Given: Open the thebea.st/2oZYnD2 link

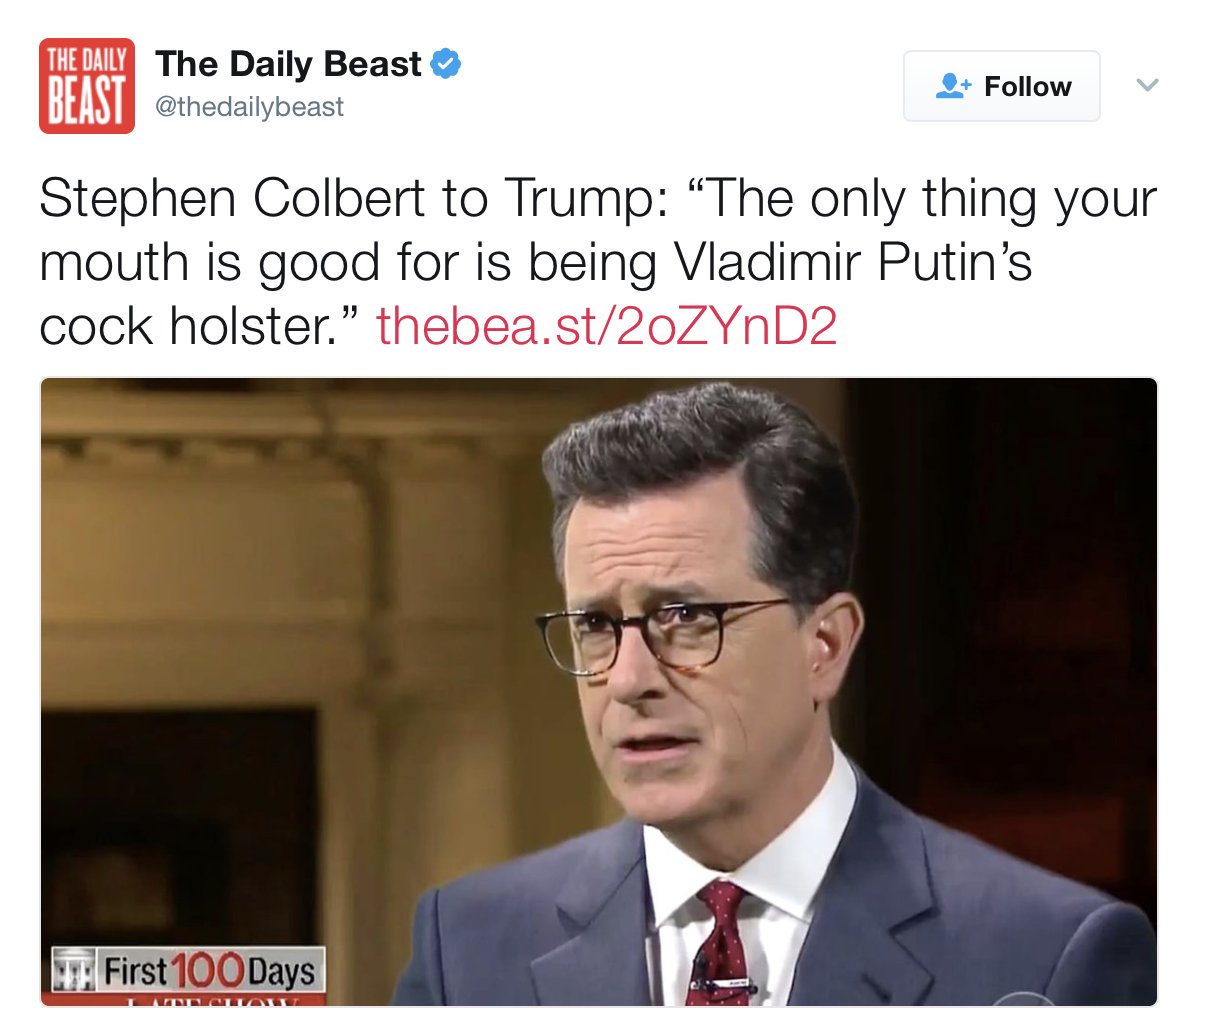Looking at the screenshot, I should (x=606, y=326).
